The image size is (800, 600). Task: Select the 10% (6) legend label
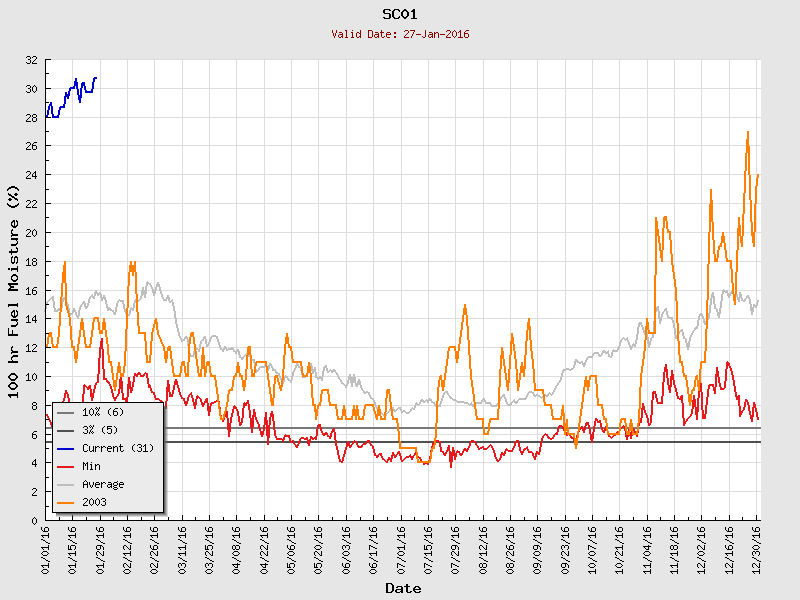[x=103, y=412]
